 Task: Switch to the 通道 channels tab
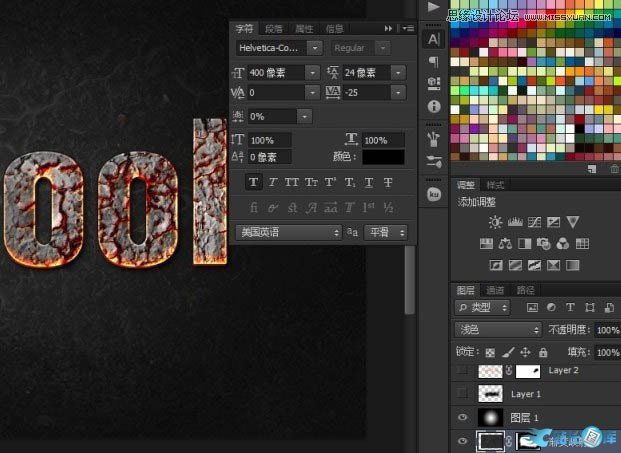tap(496, 289)
